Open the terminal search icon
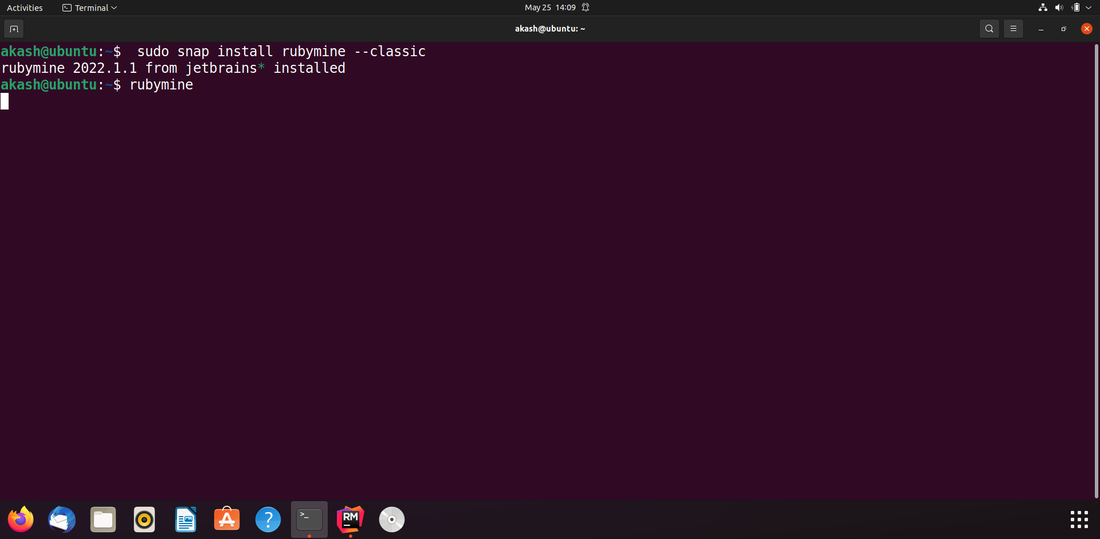1100x539 pixels. [x=989, y=29]
